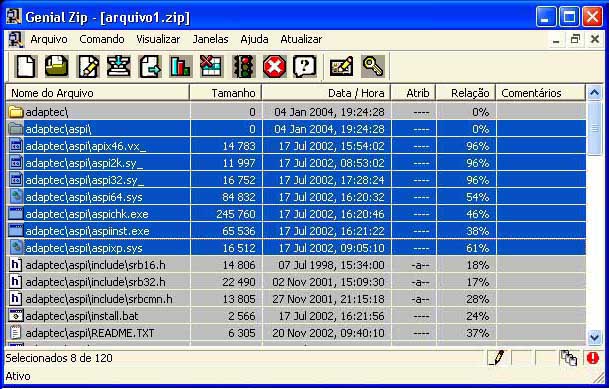Open the Ajuda menu
This screenshot has width=609, height=389.
point(254,39)
